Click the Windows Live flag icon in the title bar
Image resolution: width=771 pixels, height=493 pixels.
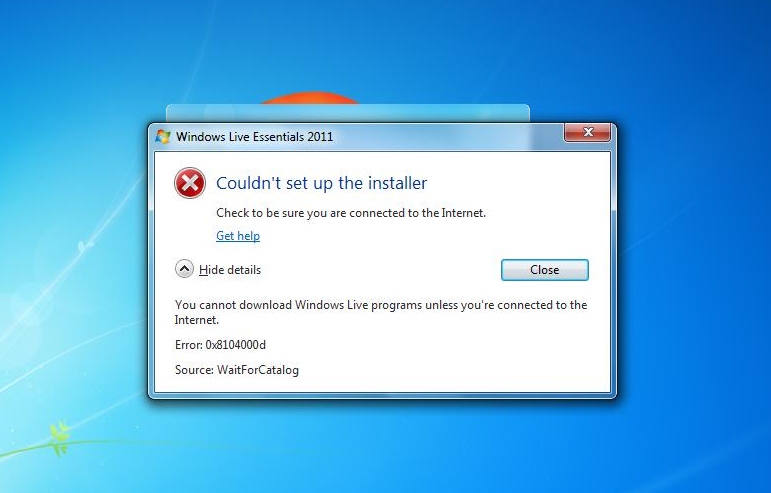point(163,136)
